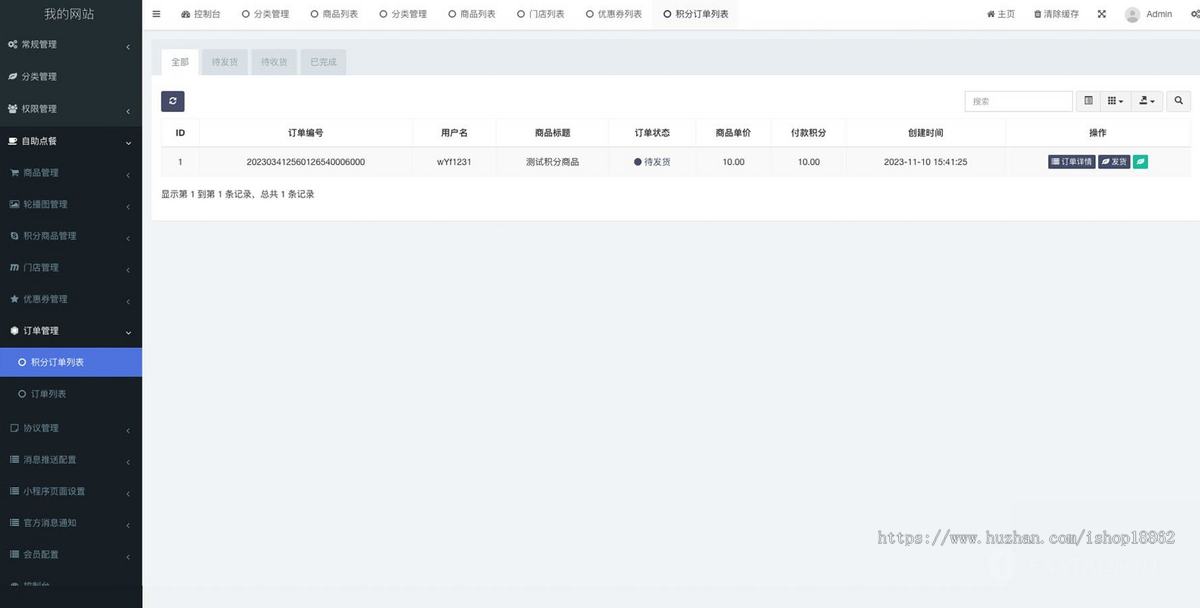
Task: Open the columns grid dropdown
Action: pyautogui.click(x=1115, y=101)
